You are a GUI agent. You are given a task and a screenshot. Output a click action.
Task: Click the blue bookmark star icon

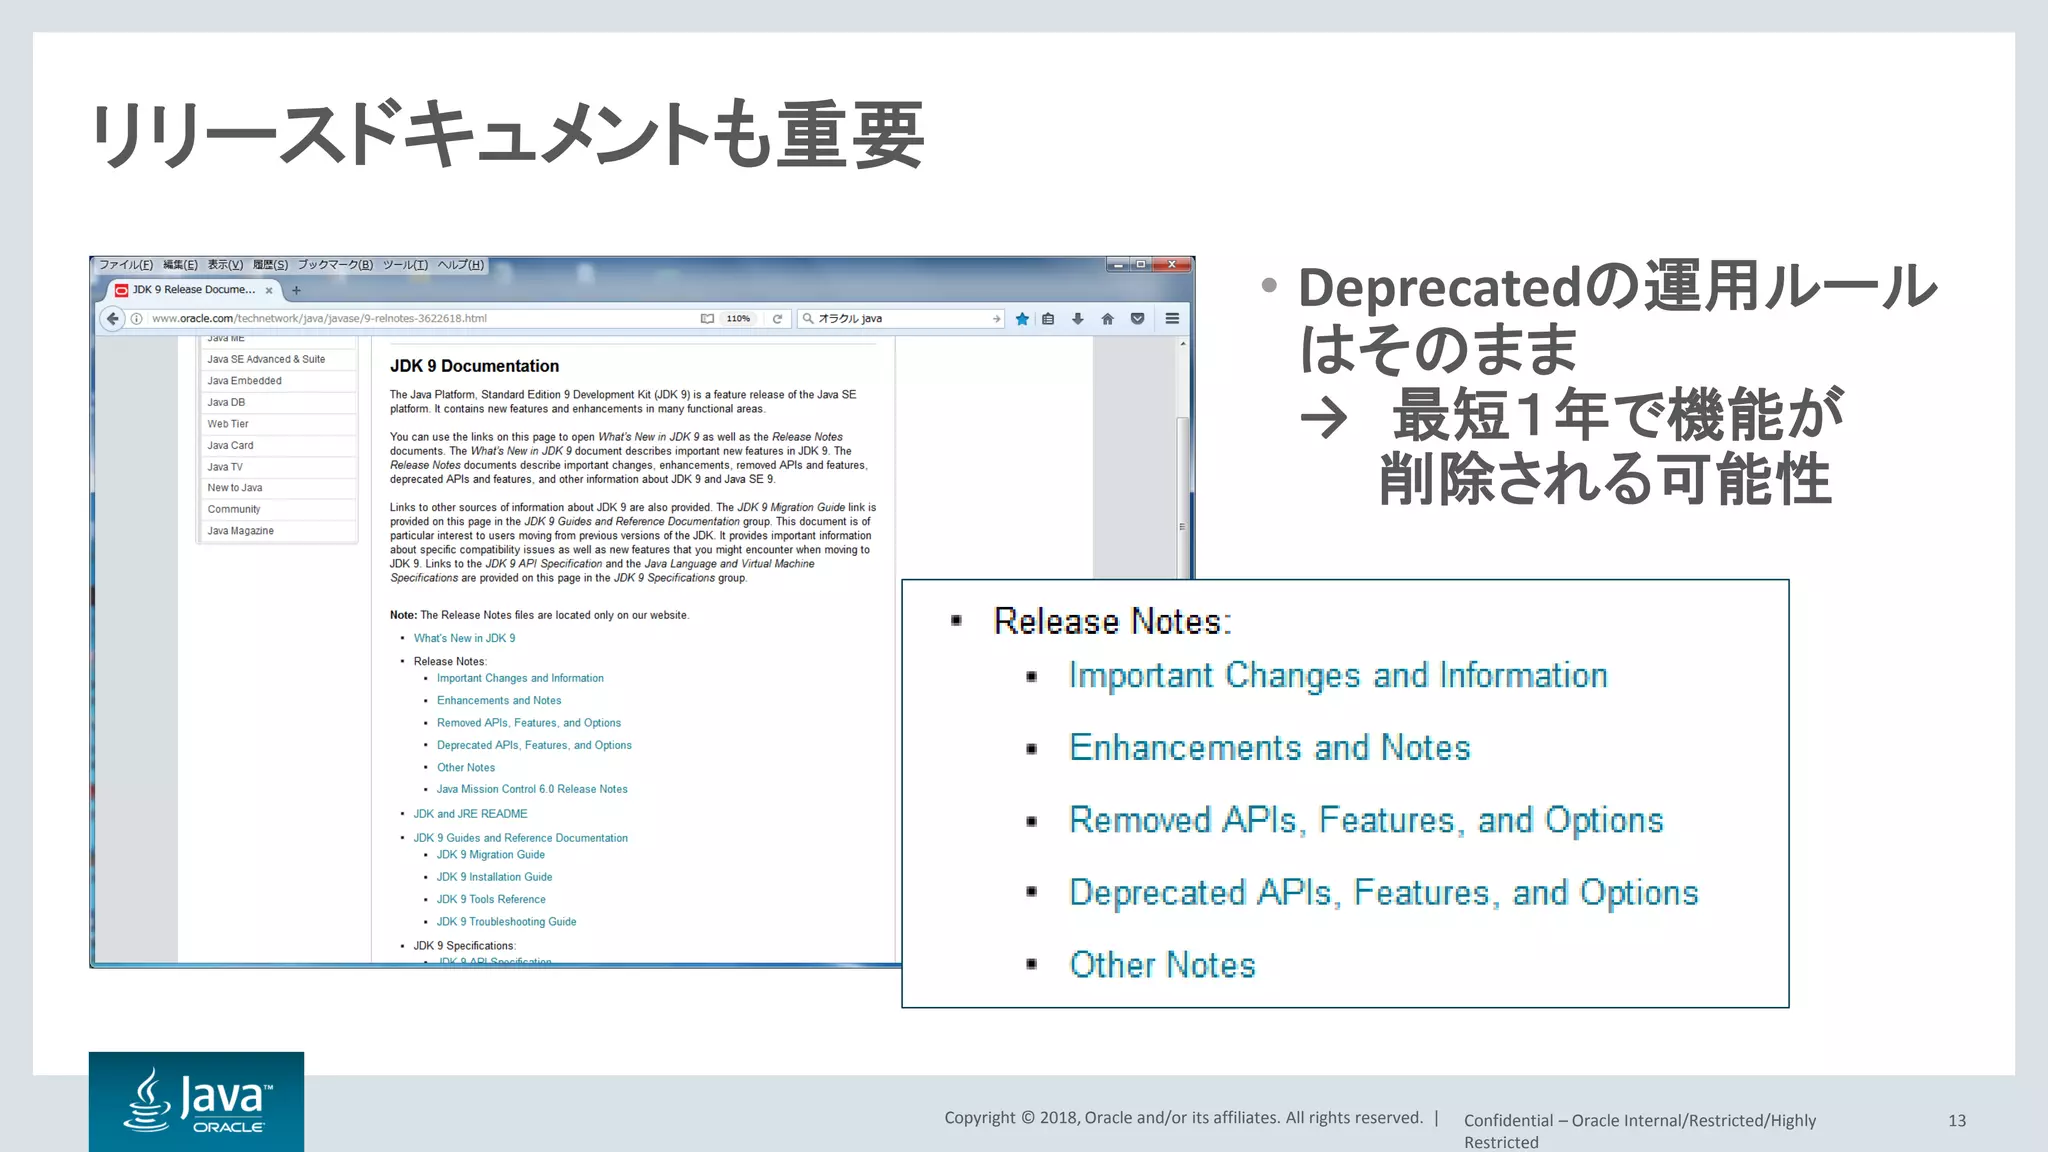[x=1022, y=319]
